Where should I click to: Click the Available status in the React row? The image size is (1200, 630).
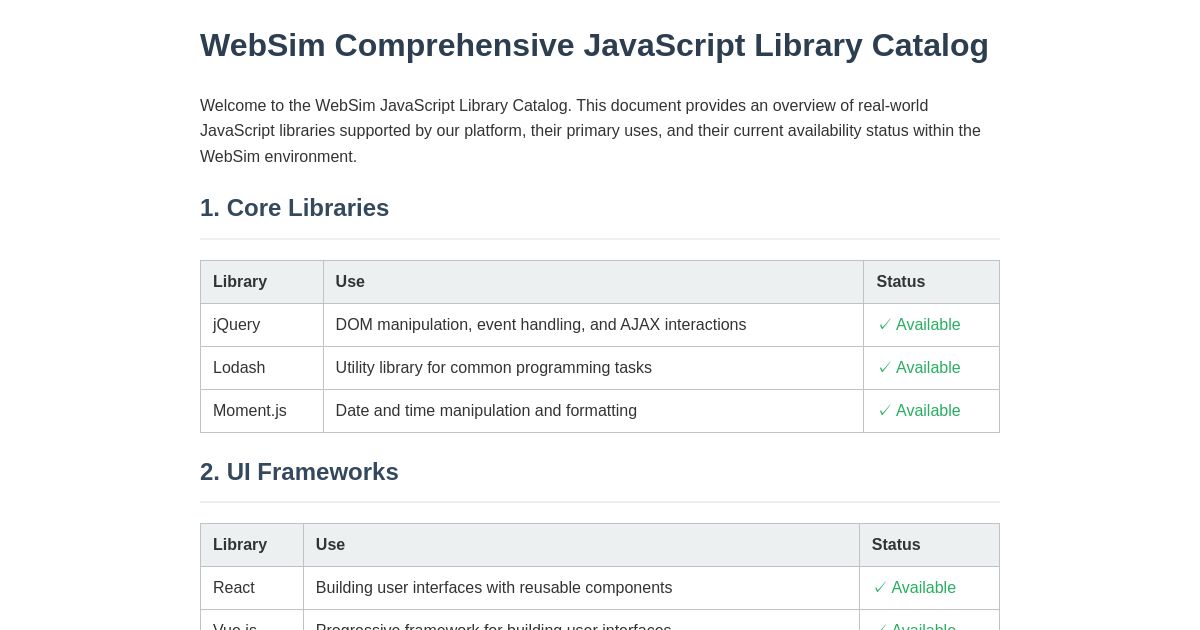[923, 588]
